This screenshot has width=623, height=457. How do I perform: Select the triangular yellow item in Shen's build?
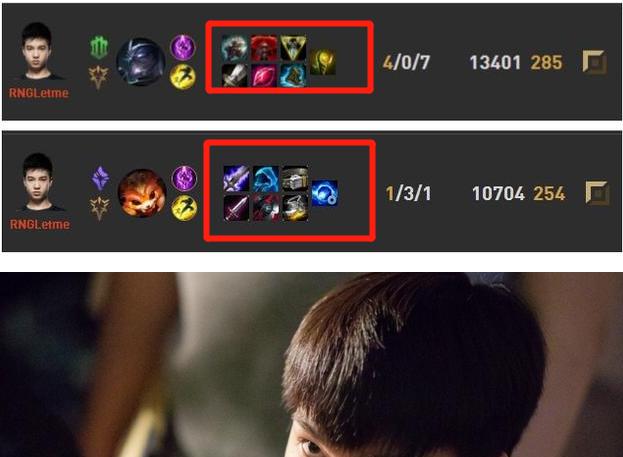click(x=293, y=48)
